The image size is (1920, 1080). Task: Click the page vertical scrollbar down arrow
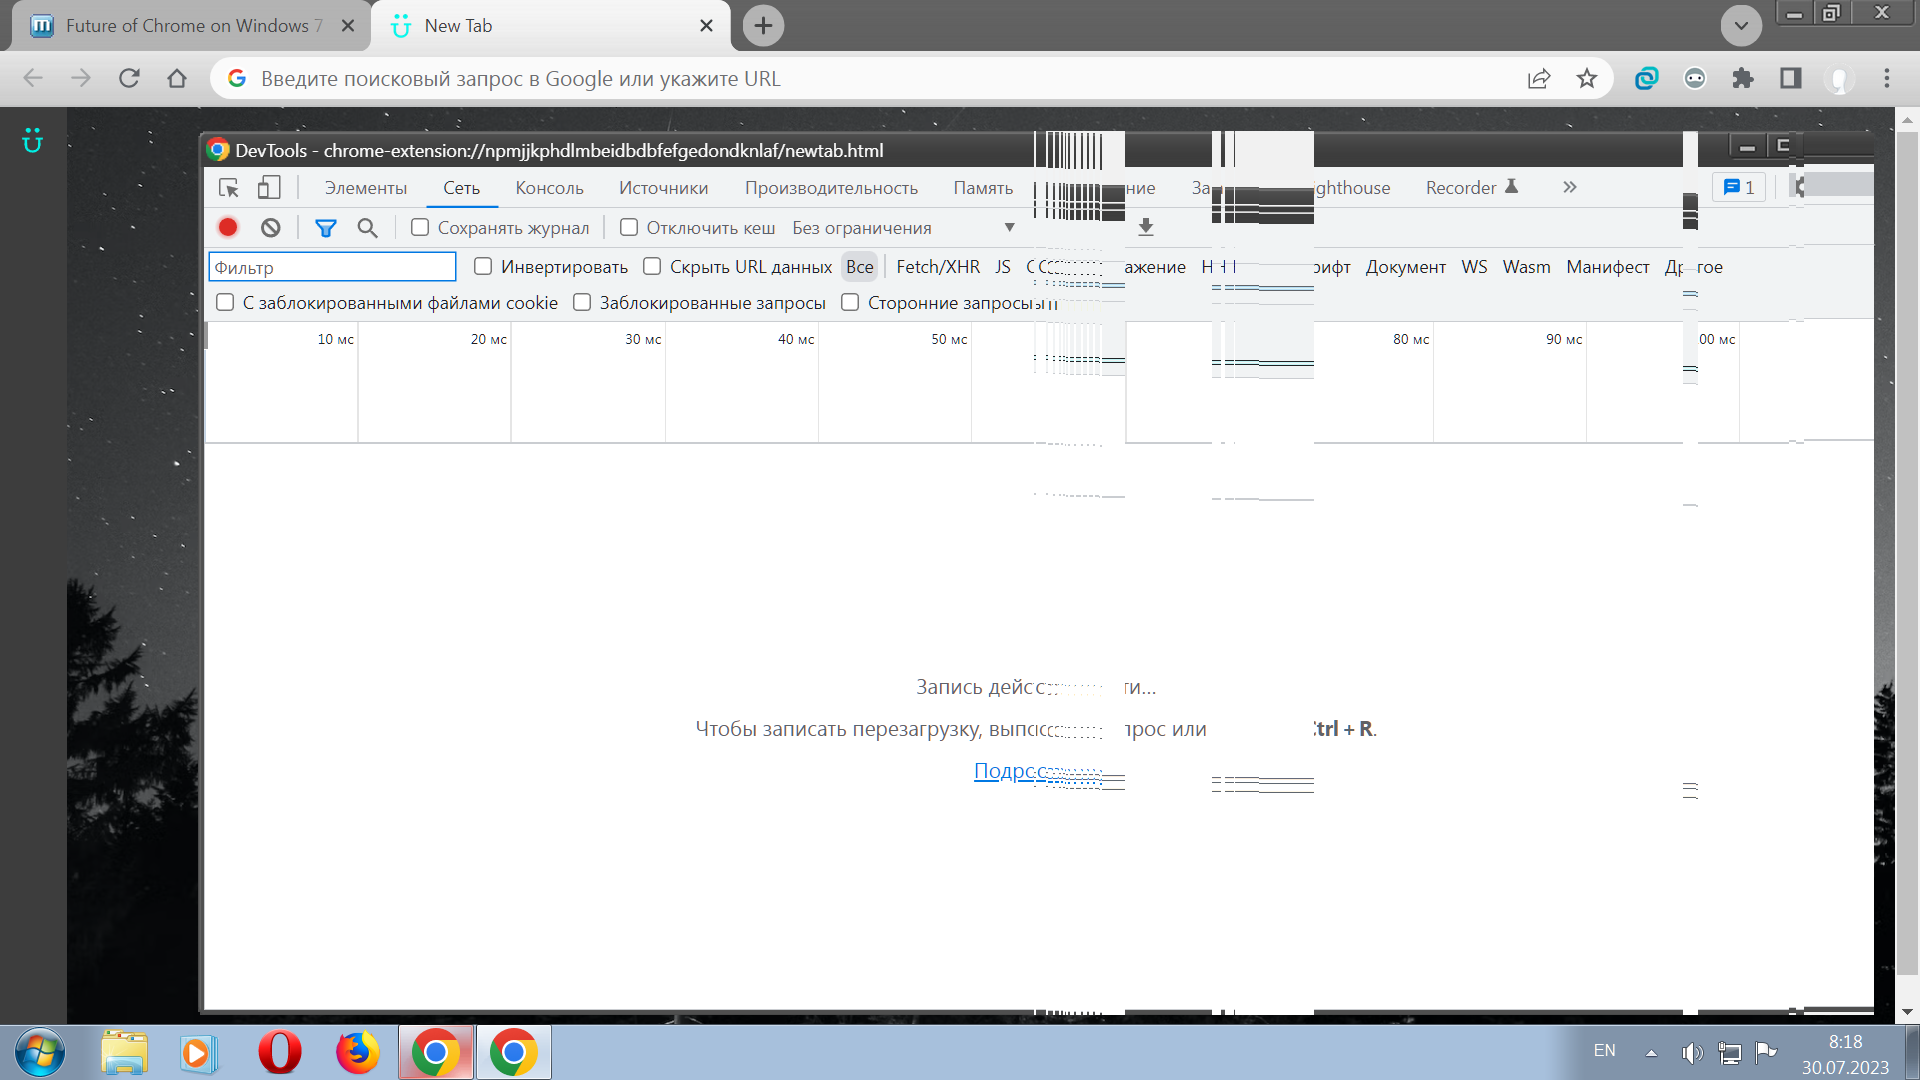1907,1012
